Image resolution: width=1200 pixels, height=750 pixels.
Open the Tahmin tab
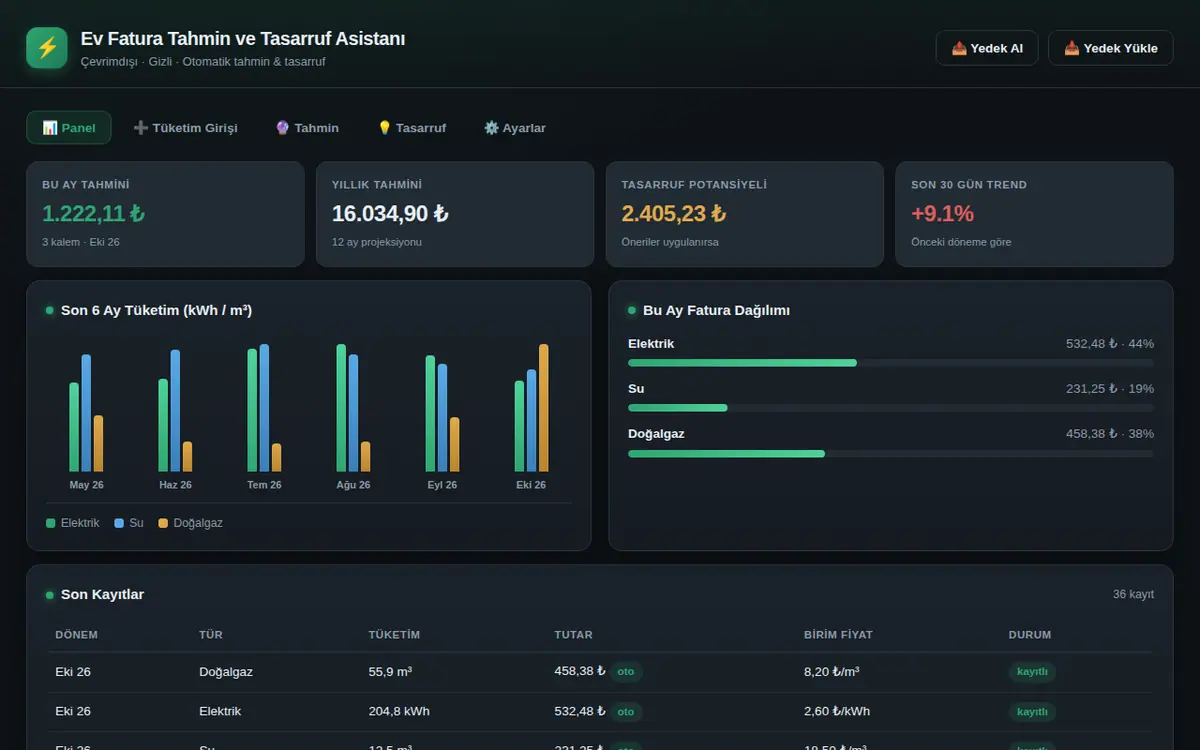[x=307, y=128]
